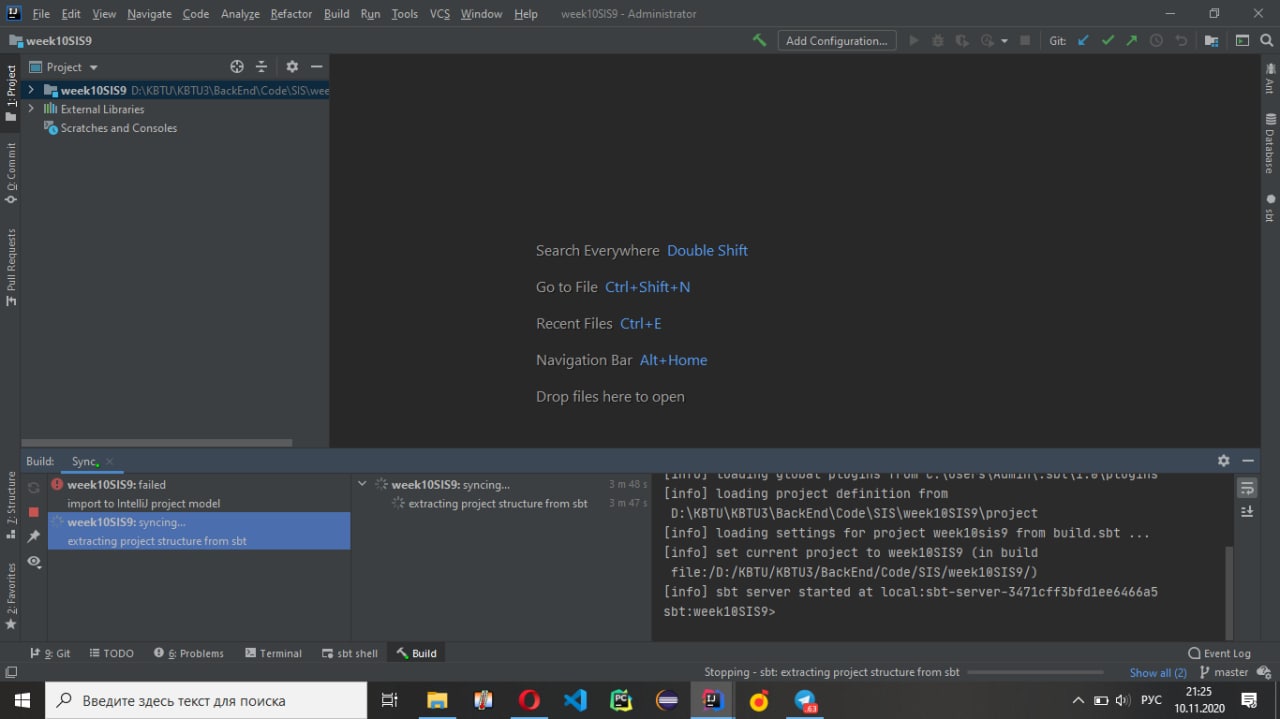Open Pull Requests side tool tab
Image resolution: width=1280 pixels, height=719 pixels.
point(11,267)
